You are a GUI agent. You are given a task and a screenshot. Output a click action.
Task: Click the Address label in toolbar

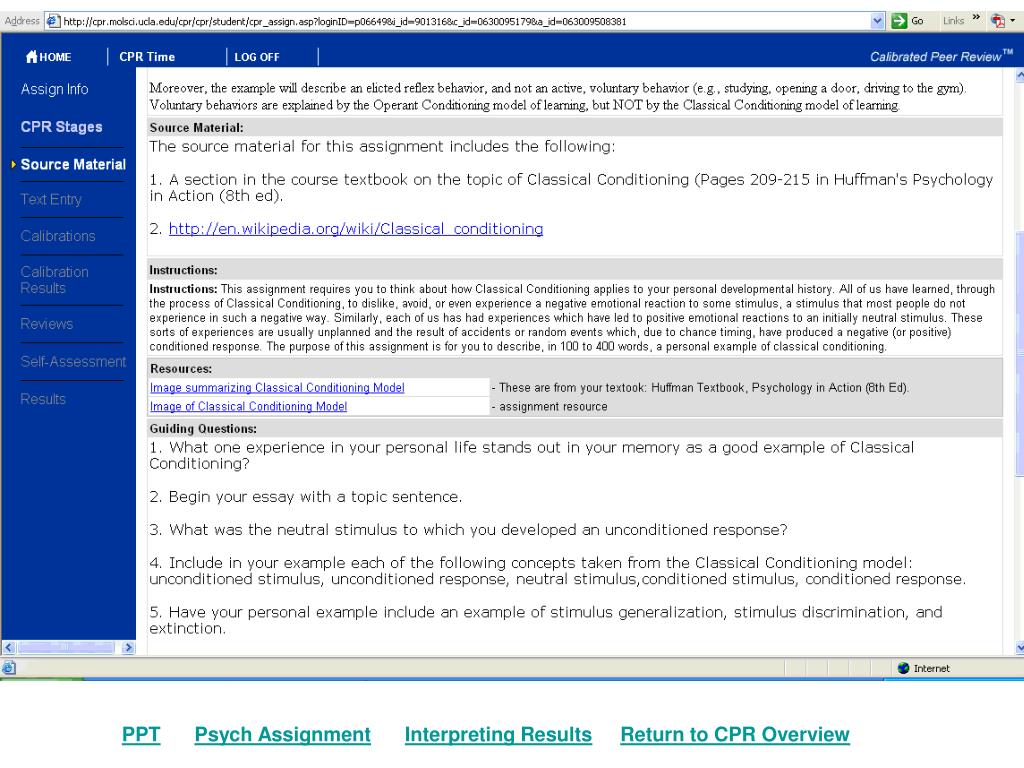click(x=22, y=21)
